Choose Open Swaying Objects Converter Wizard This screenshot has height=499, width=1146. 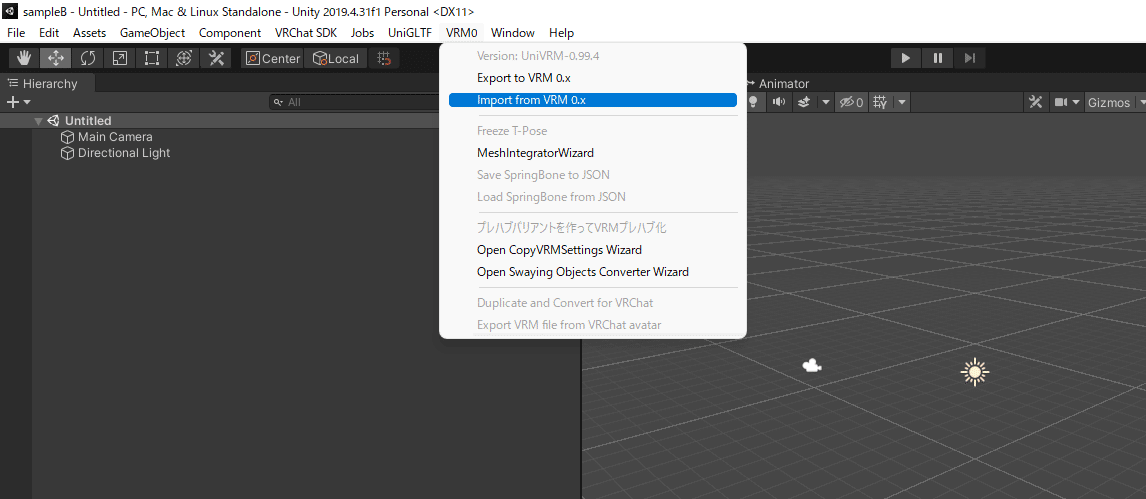pyautogui.click(x=593, y=272)
